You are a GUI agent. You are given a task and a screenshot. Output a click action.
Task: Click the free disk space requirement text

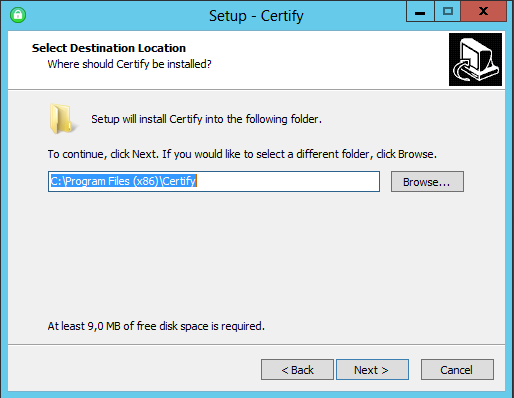point(156,326)
